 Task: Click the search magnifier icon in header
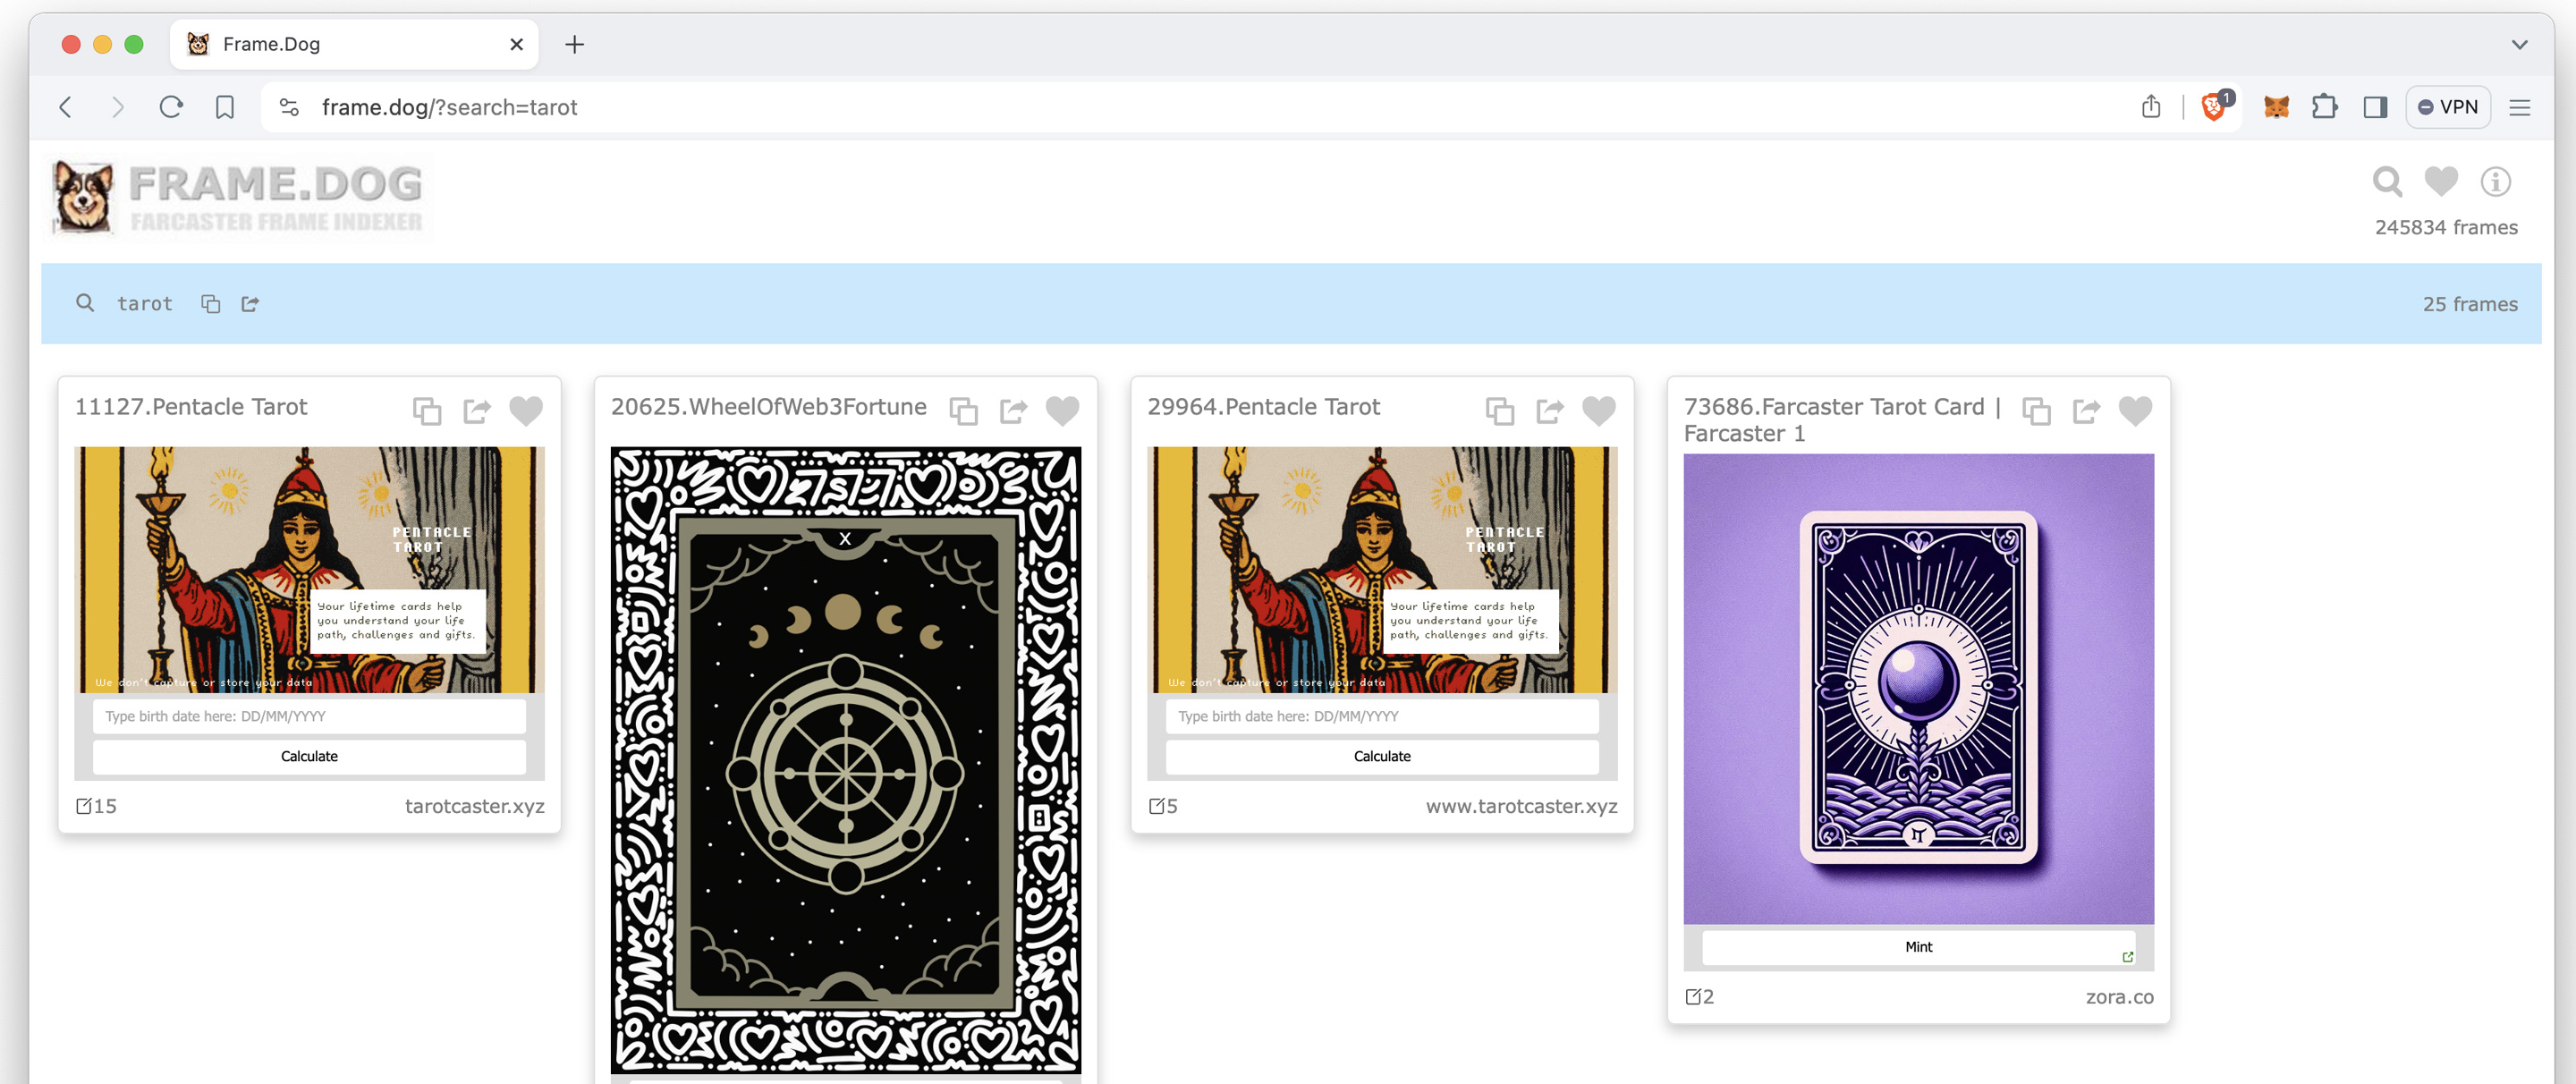coord(2387,182)
